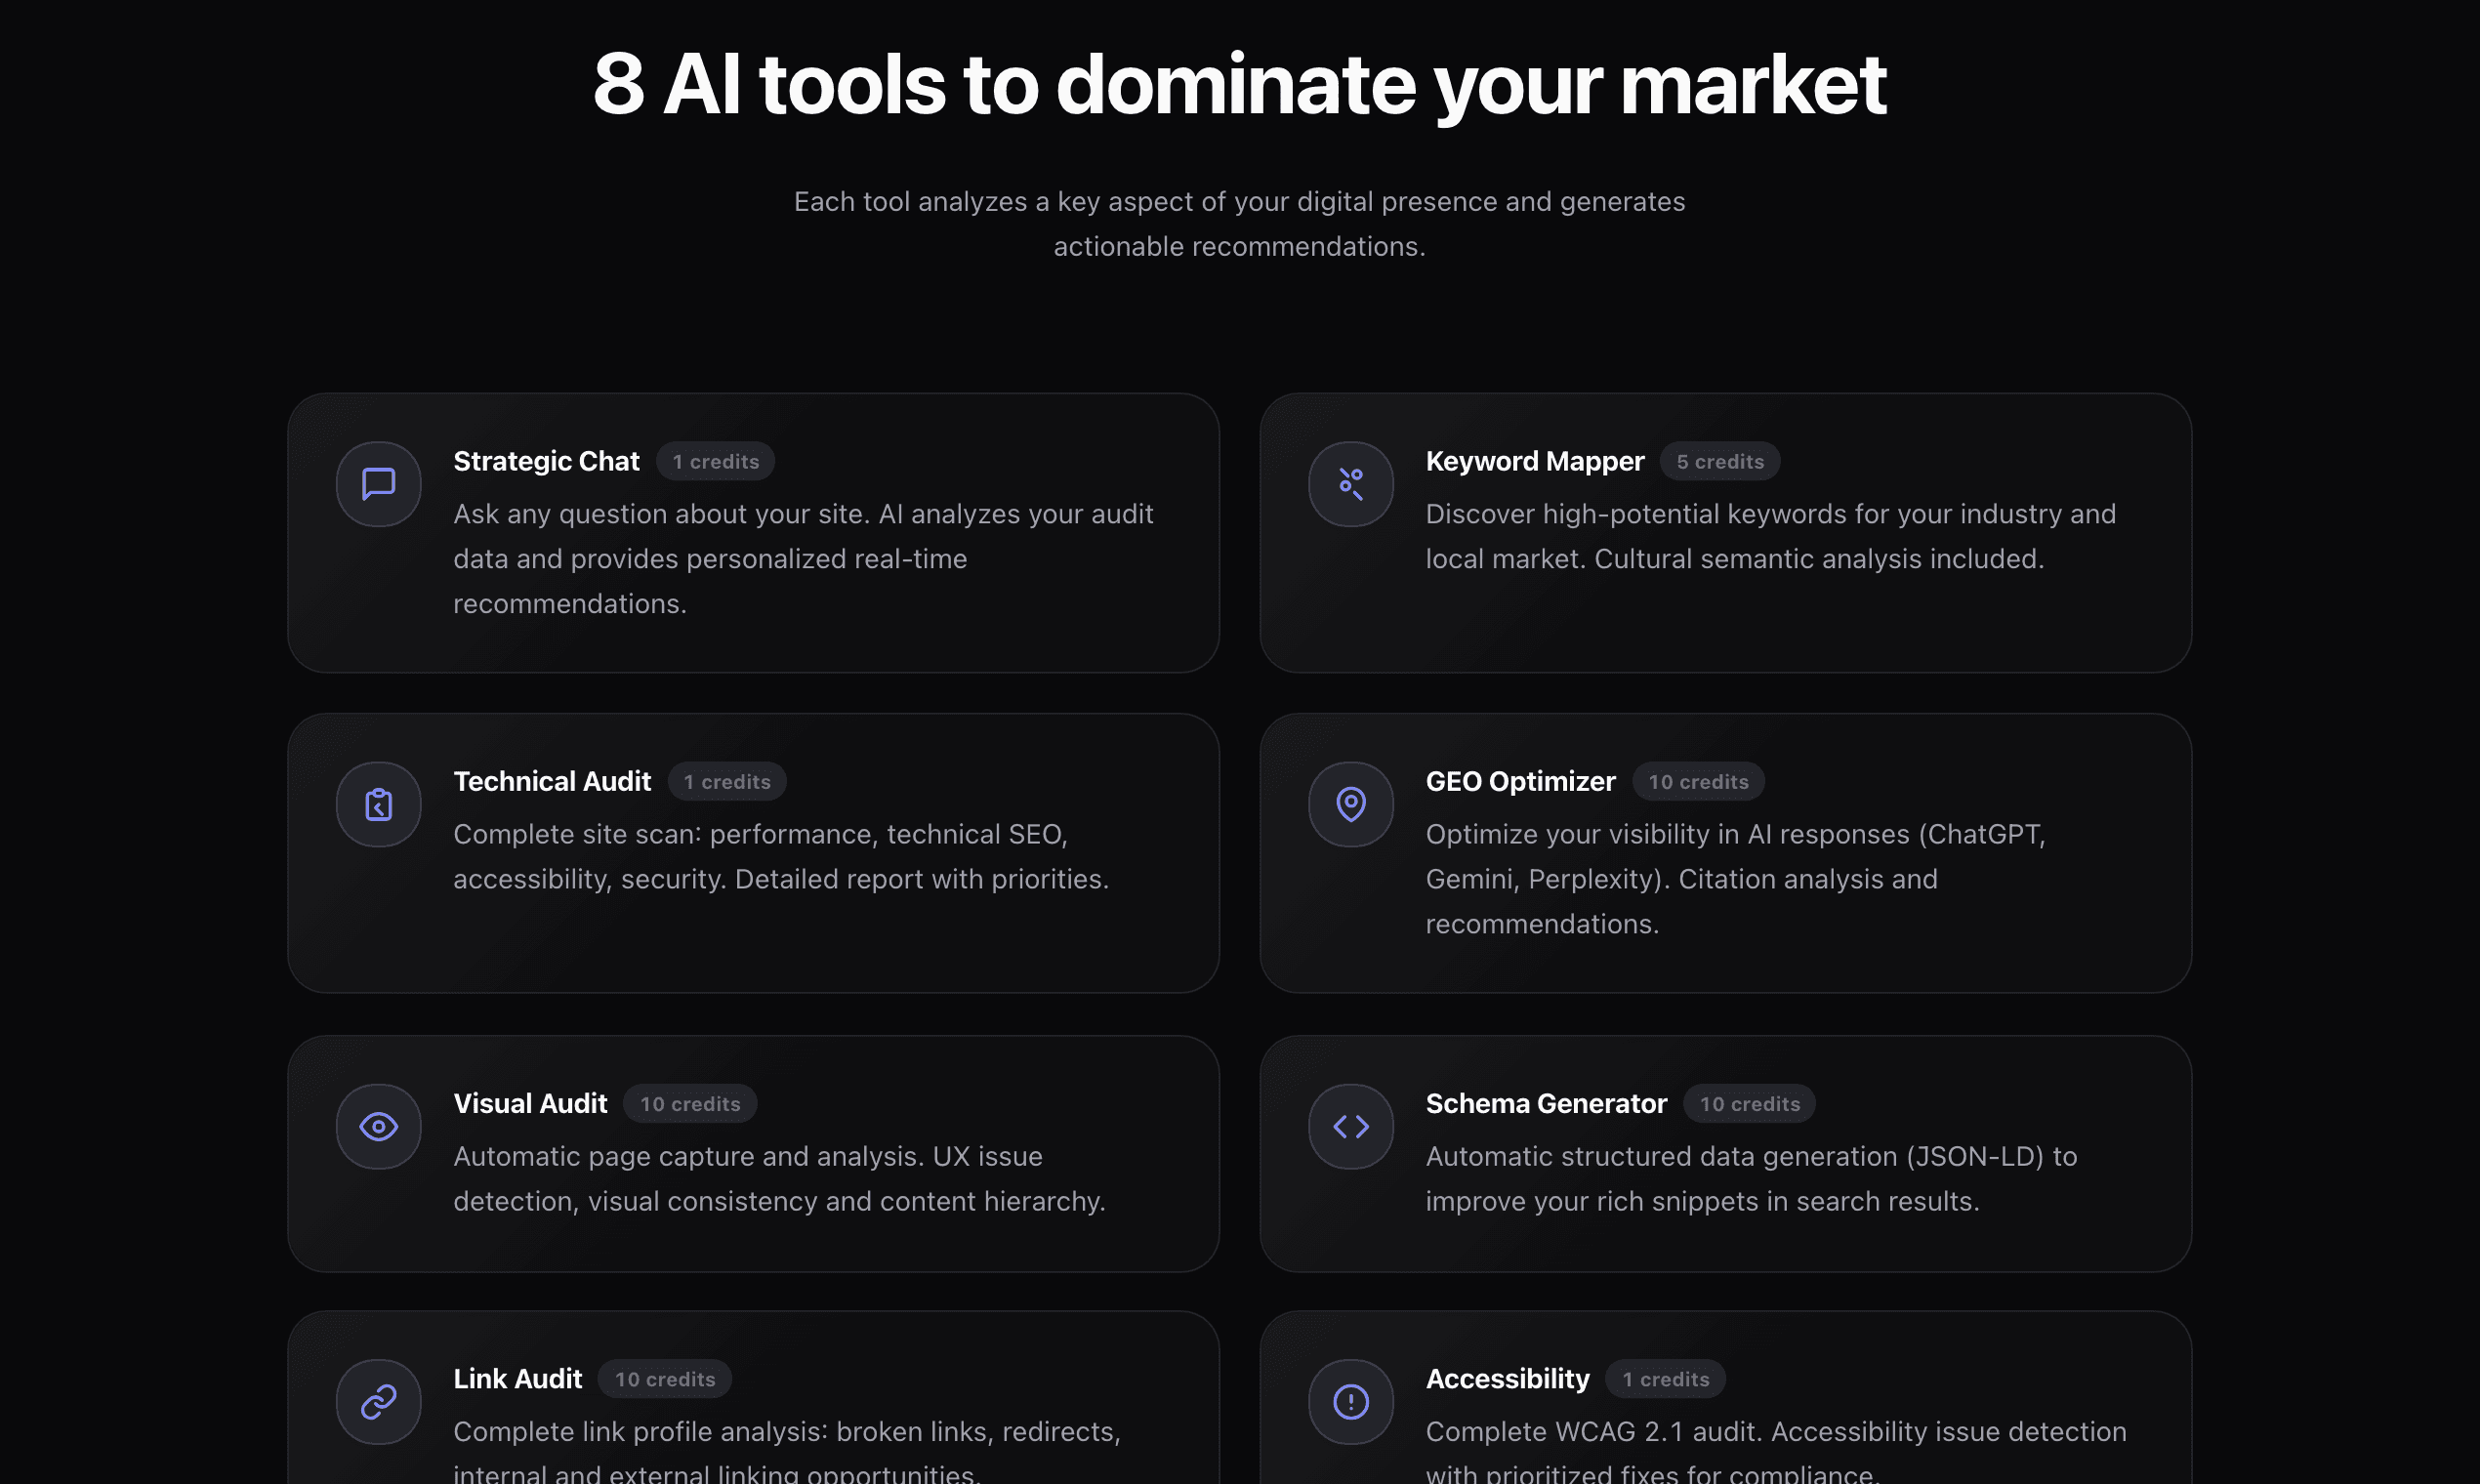
Task: Select the Visual Audit eye icon
Action: [x=378, y=1126]
